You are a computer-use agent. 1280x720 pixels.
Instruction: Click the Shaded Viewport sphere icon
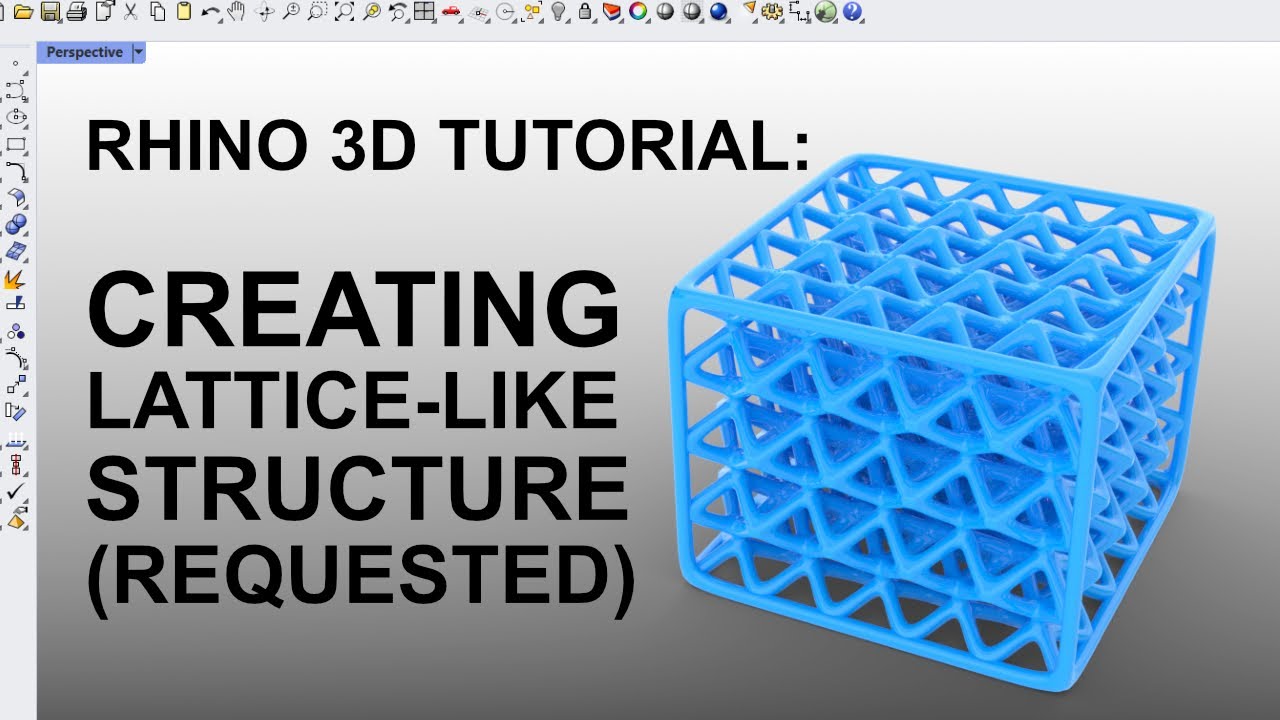(665, 12)
